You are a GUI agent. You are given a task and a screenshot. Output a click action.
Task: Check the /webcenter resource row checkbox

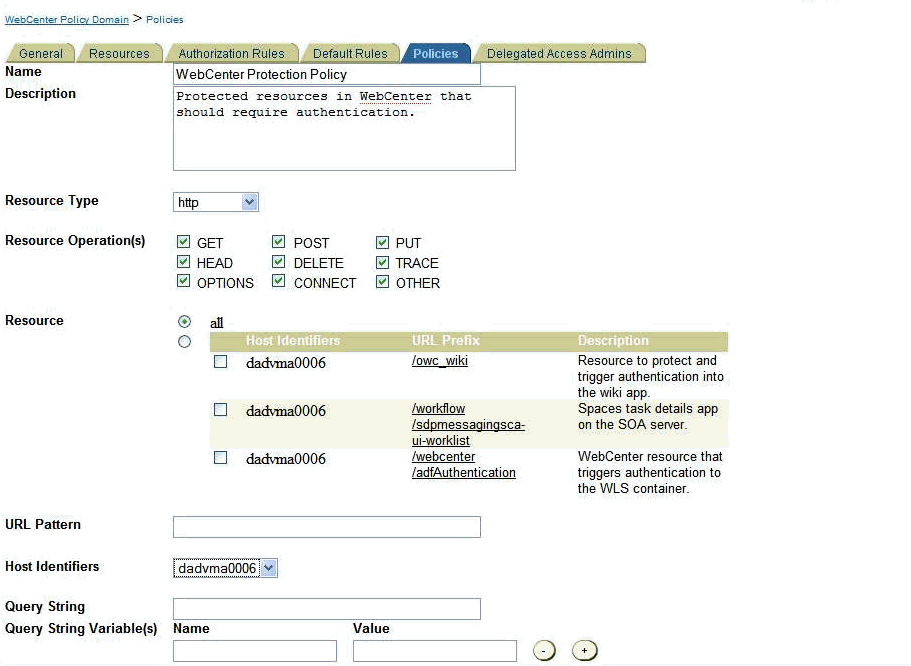pyautogui.click(x=220, y=458)
